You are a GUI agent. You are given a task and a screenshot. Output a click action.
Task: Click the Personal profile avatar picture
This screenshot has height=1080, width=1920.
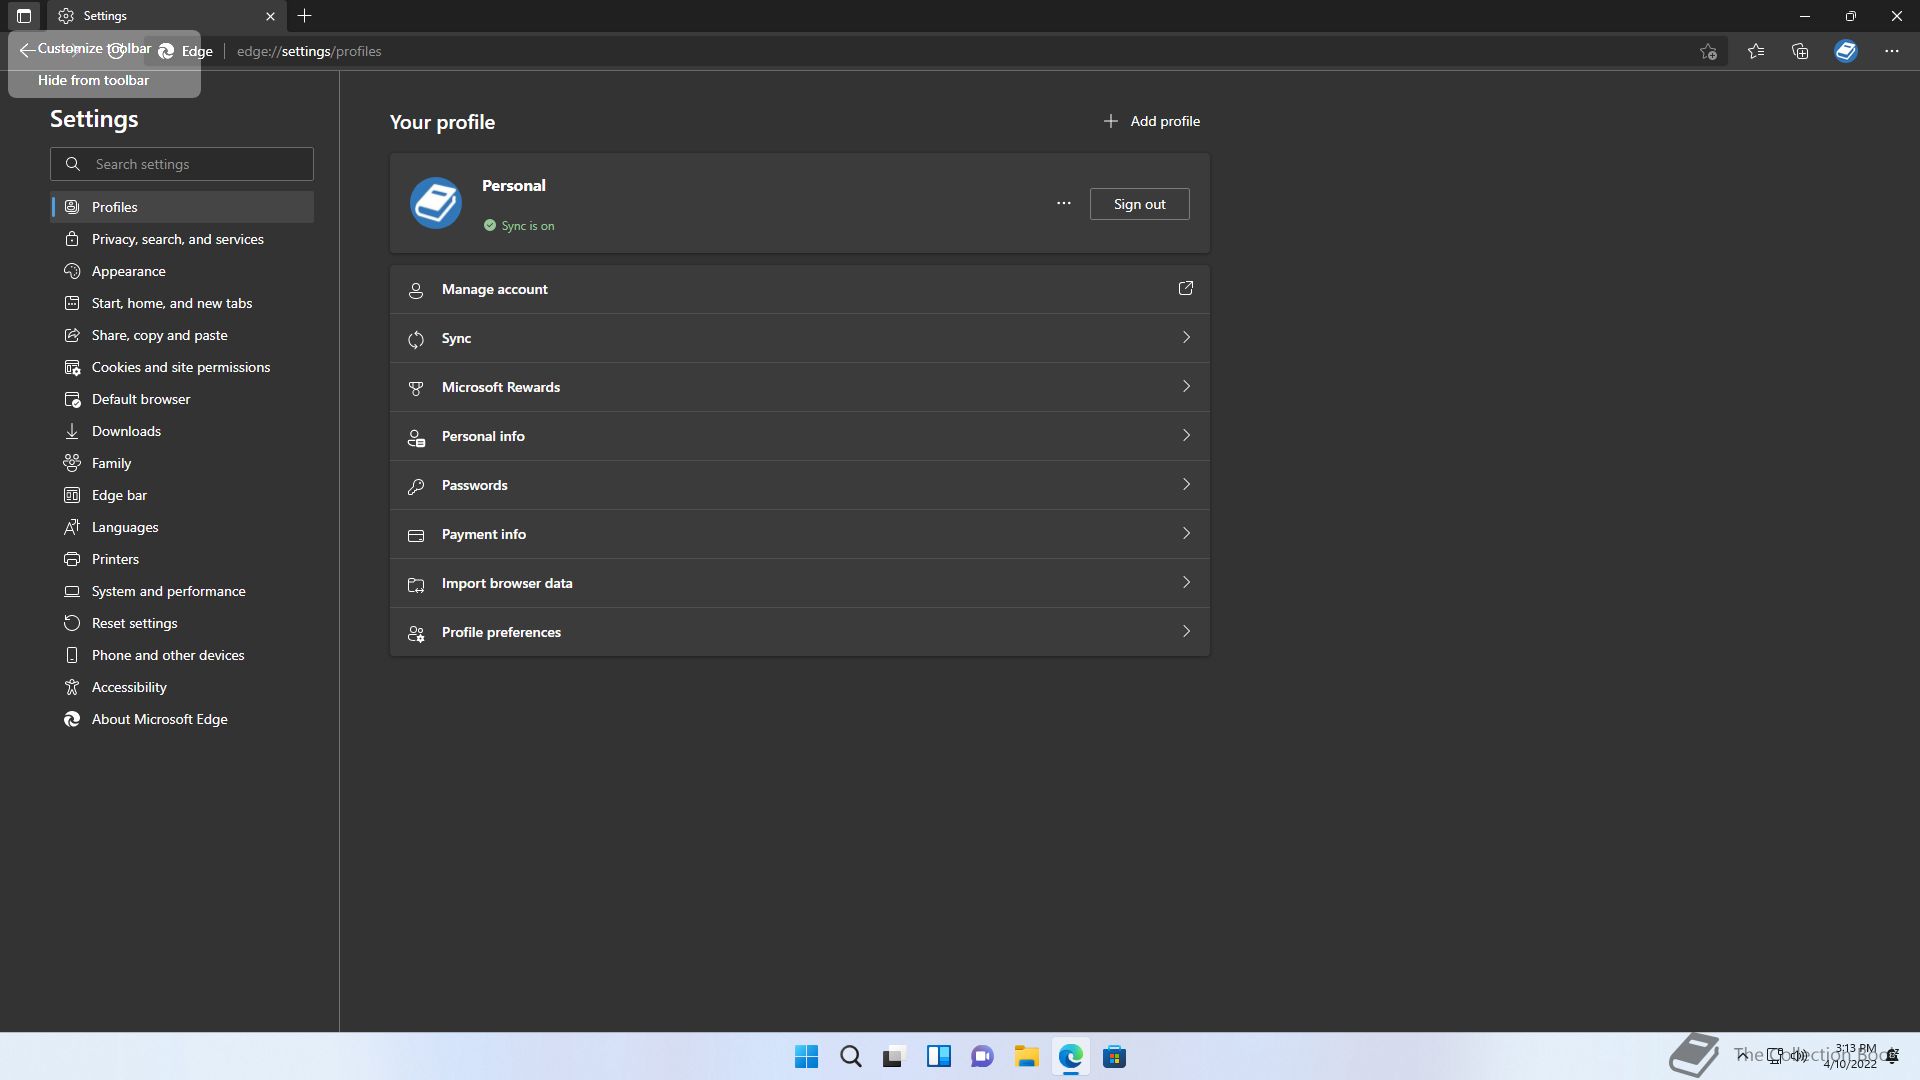(436, 203)
